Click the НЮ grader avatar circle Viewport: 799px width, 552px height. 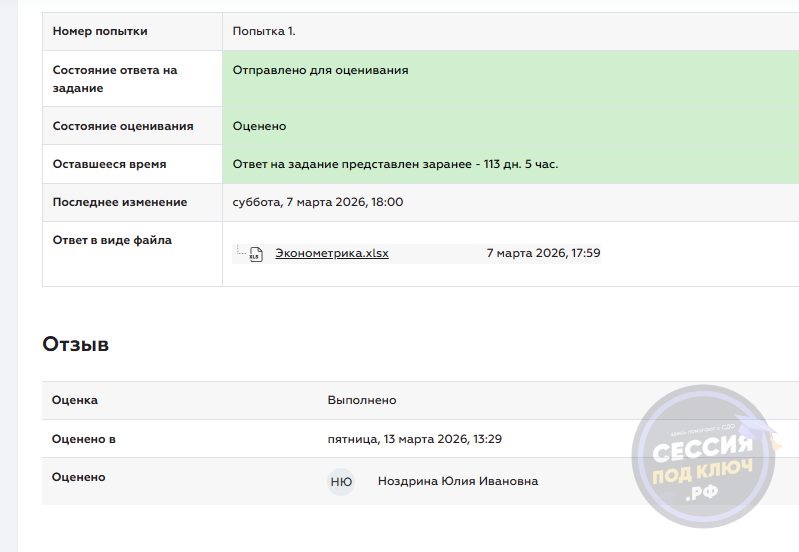pyautogui.click(x=341, y=482)
